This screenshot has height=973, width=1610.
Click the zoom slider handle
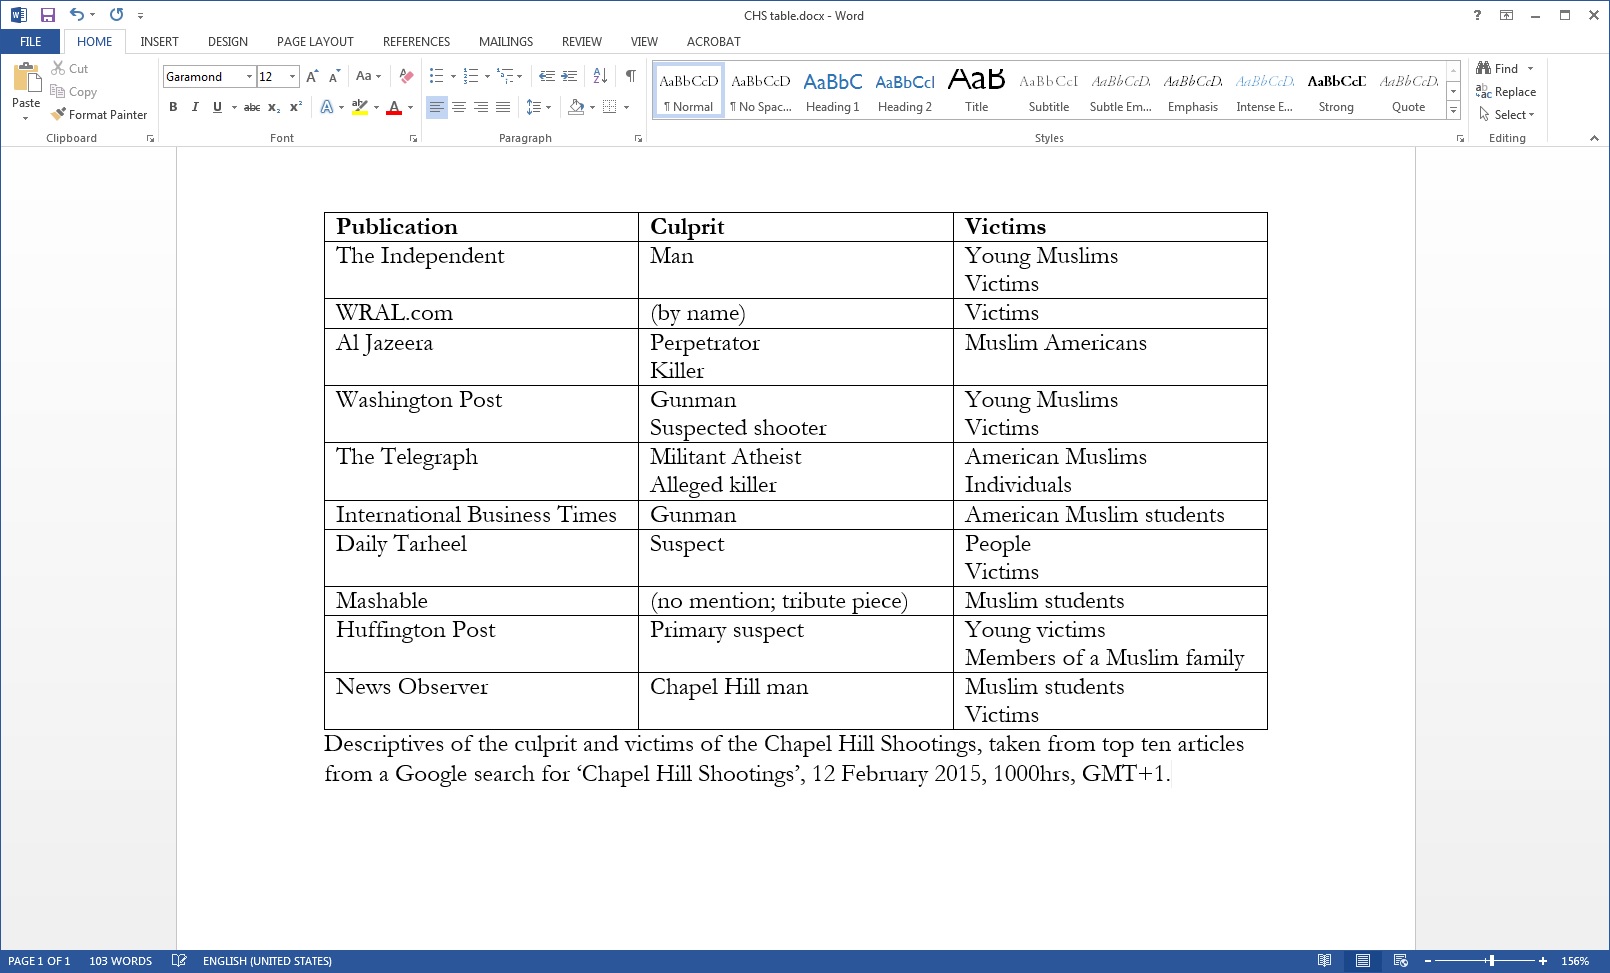pyautogui.click(x=1491, y=961)
